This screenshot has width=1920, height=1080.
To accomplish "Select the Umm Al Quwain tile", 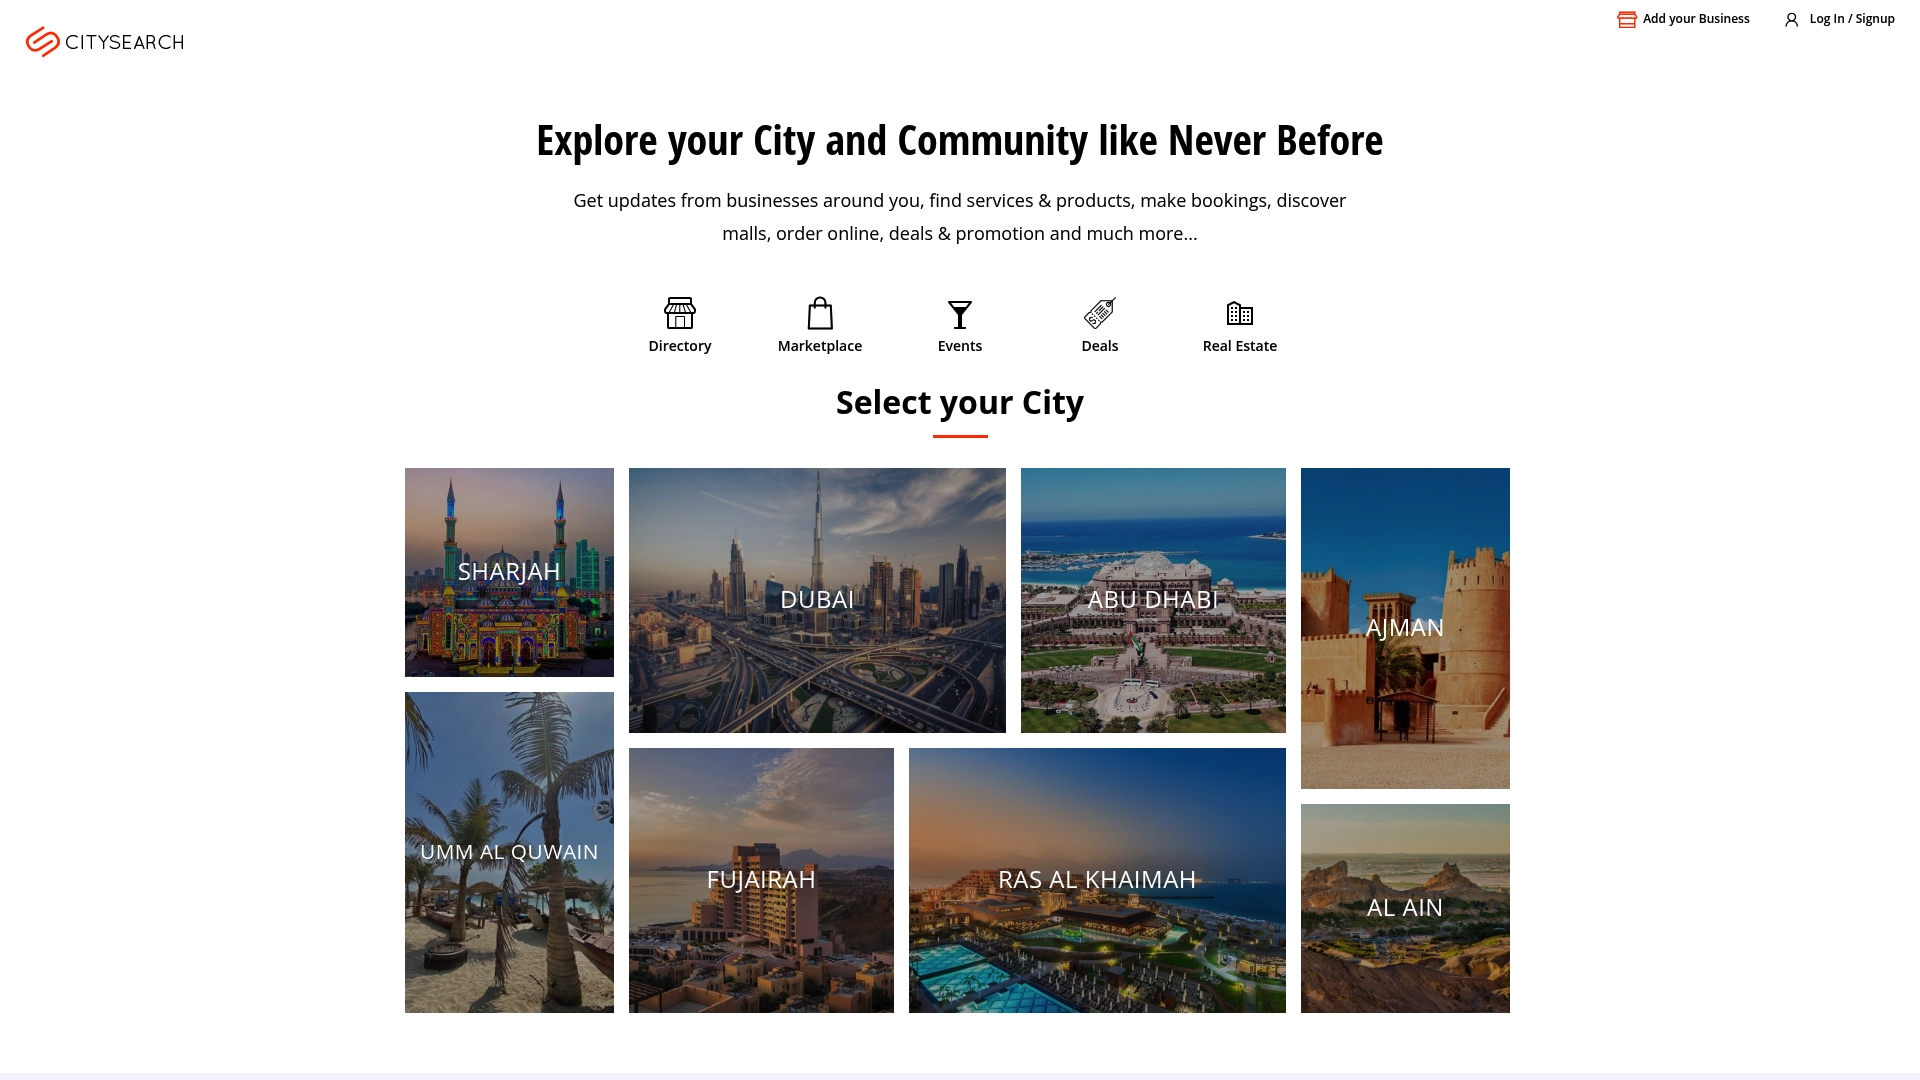I will point(509,852).
